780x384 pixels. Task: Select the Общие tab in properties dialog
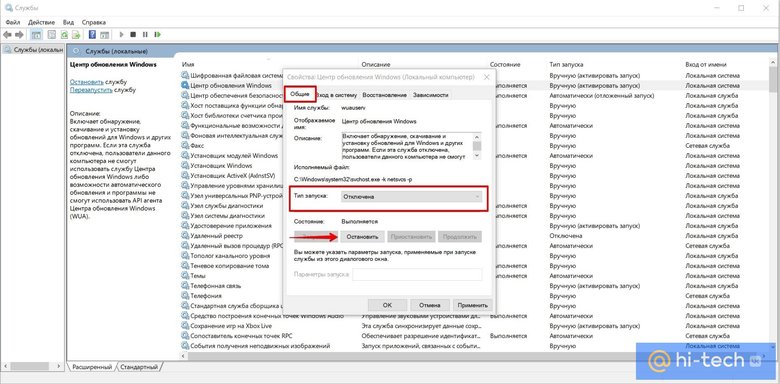click(300, 95)
